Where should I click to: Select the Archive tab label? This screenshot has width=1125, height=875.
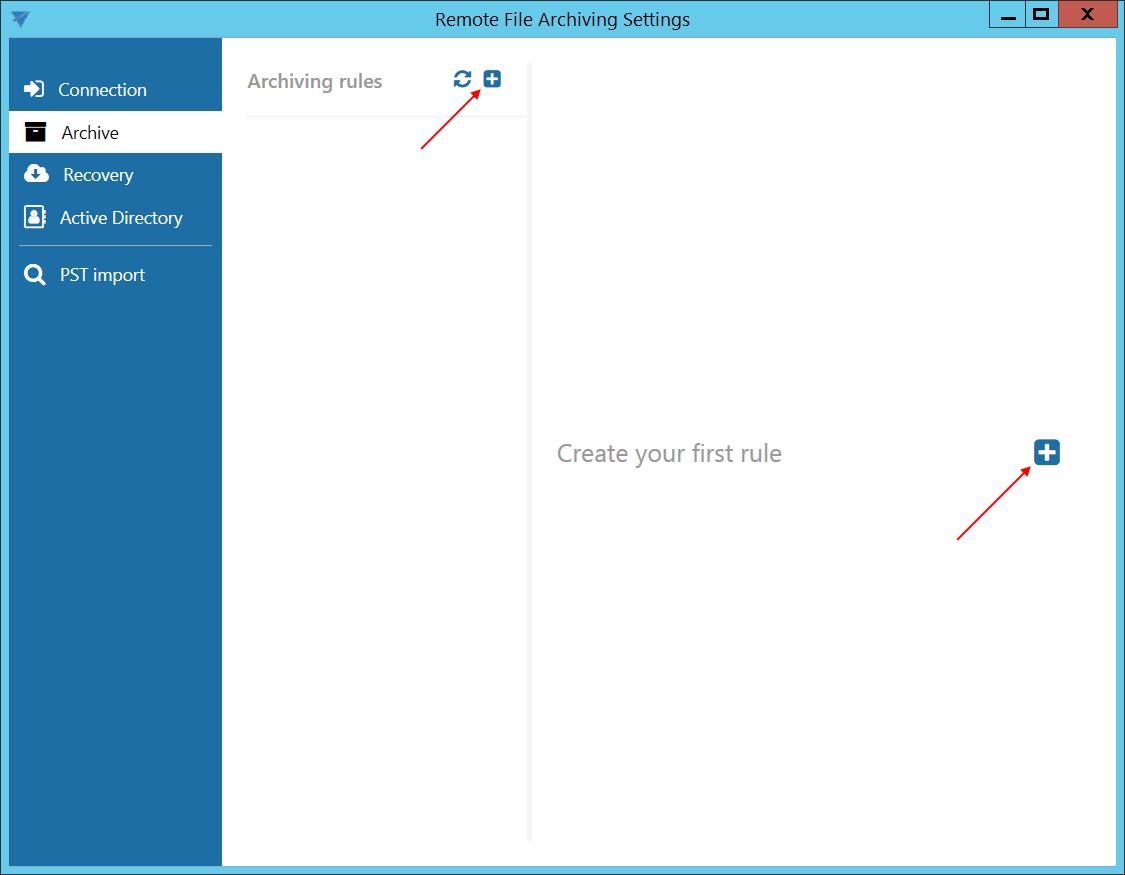pos(90,133)
